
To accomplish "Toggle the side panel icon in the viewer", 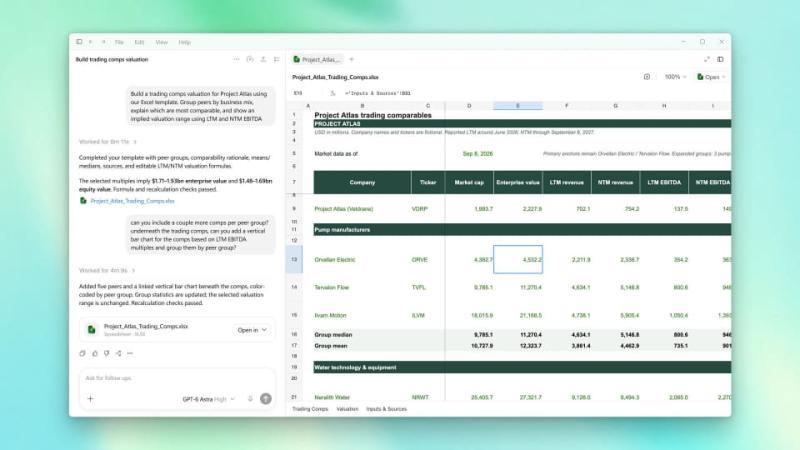I will pyautogui.click(x=720, y=59).
